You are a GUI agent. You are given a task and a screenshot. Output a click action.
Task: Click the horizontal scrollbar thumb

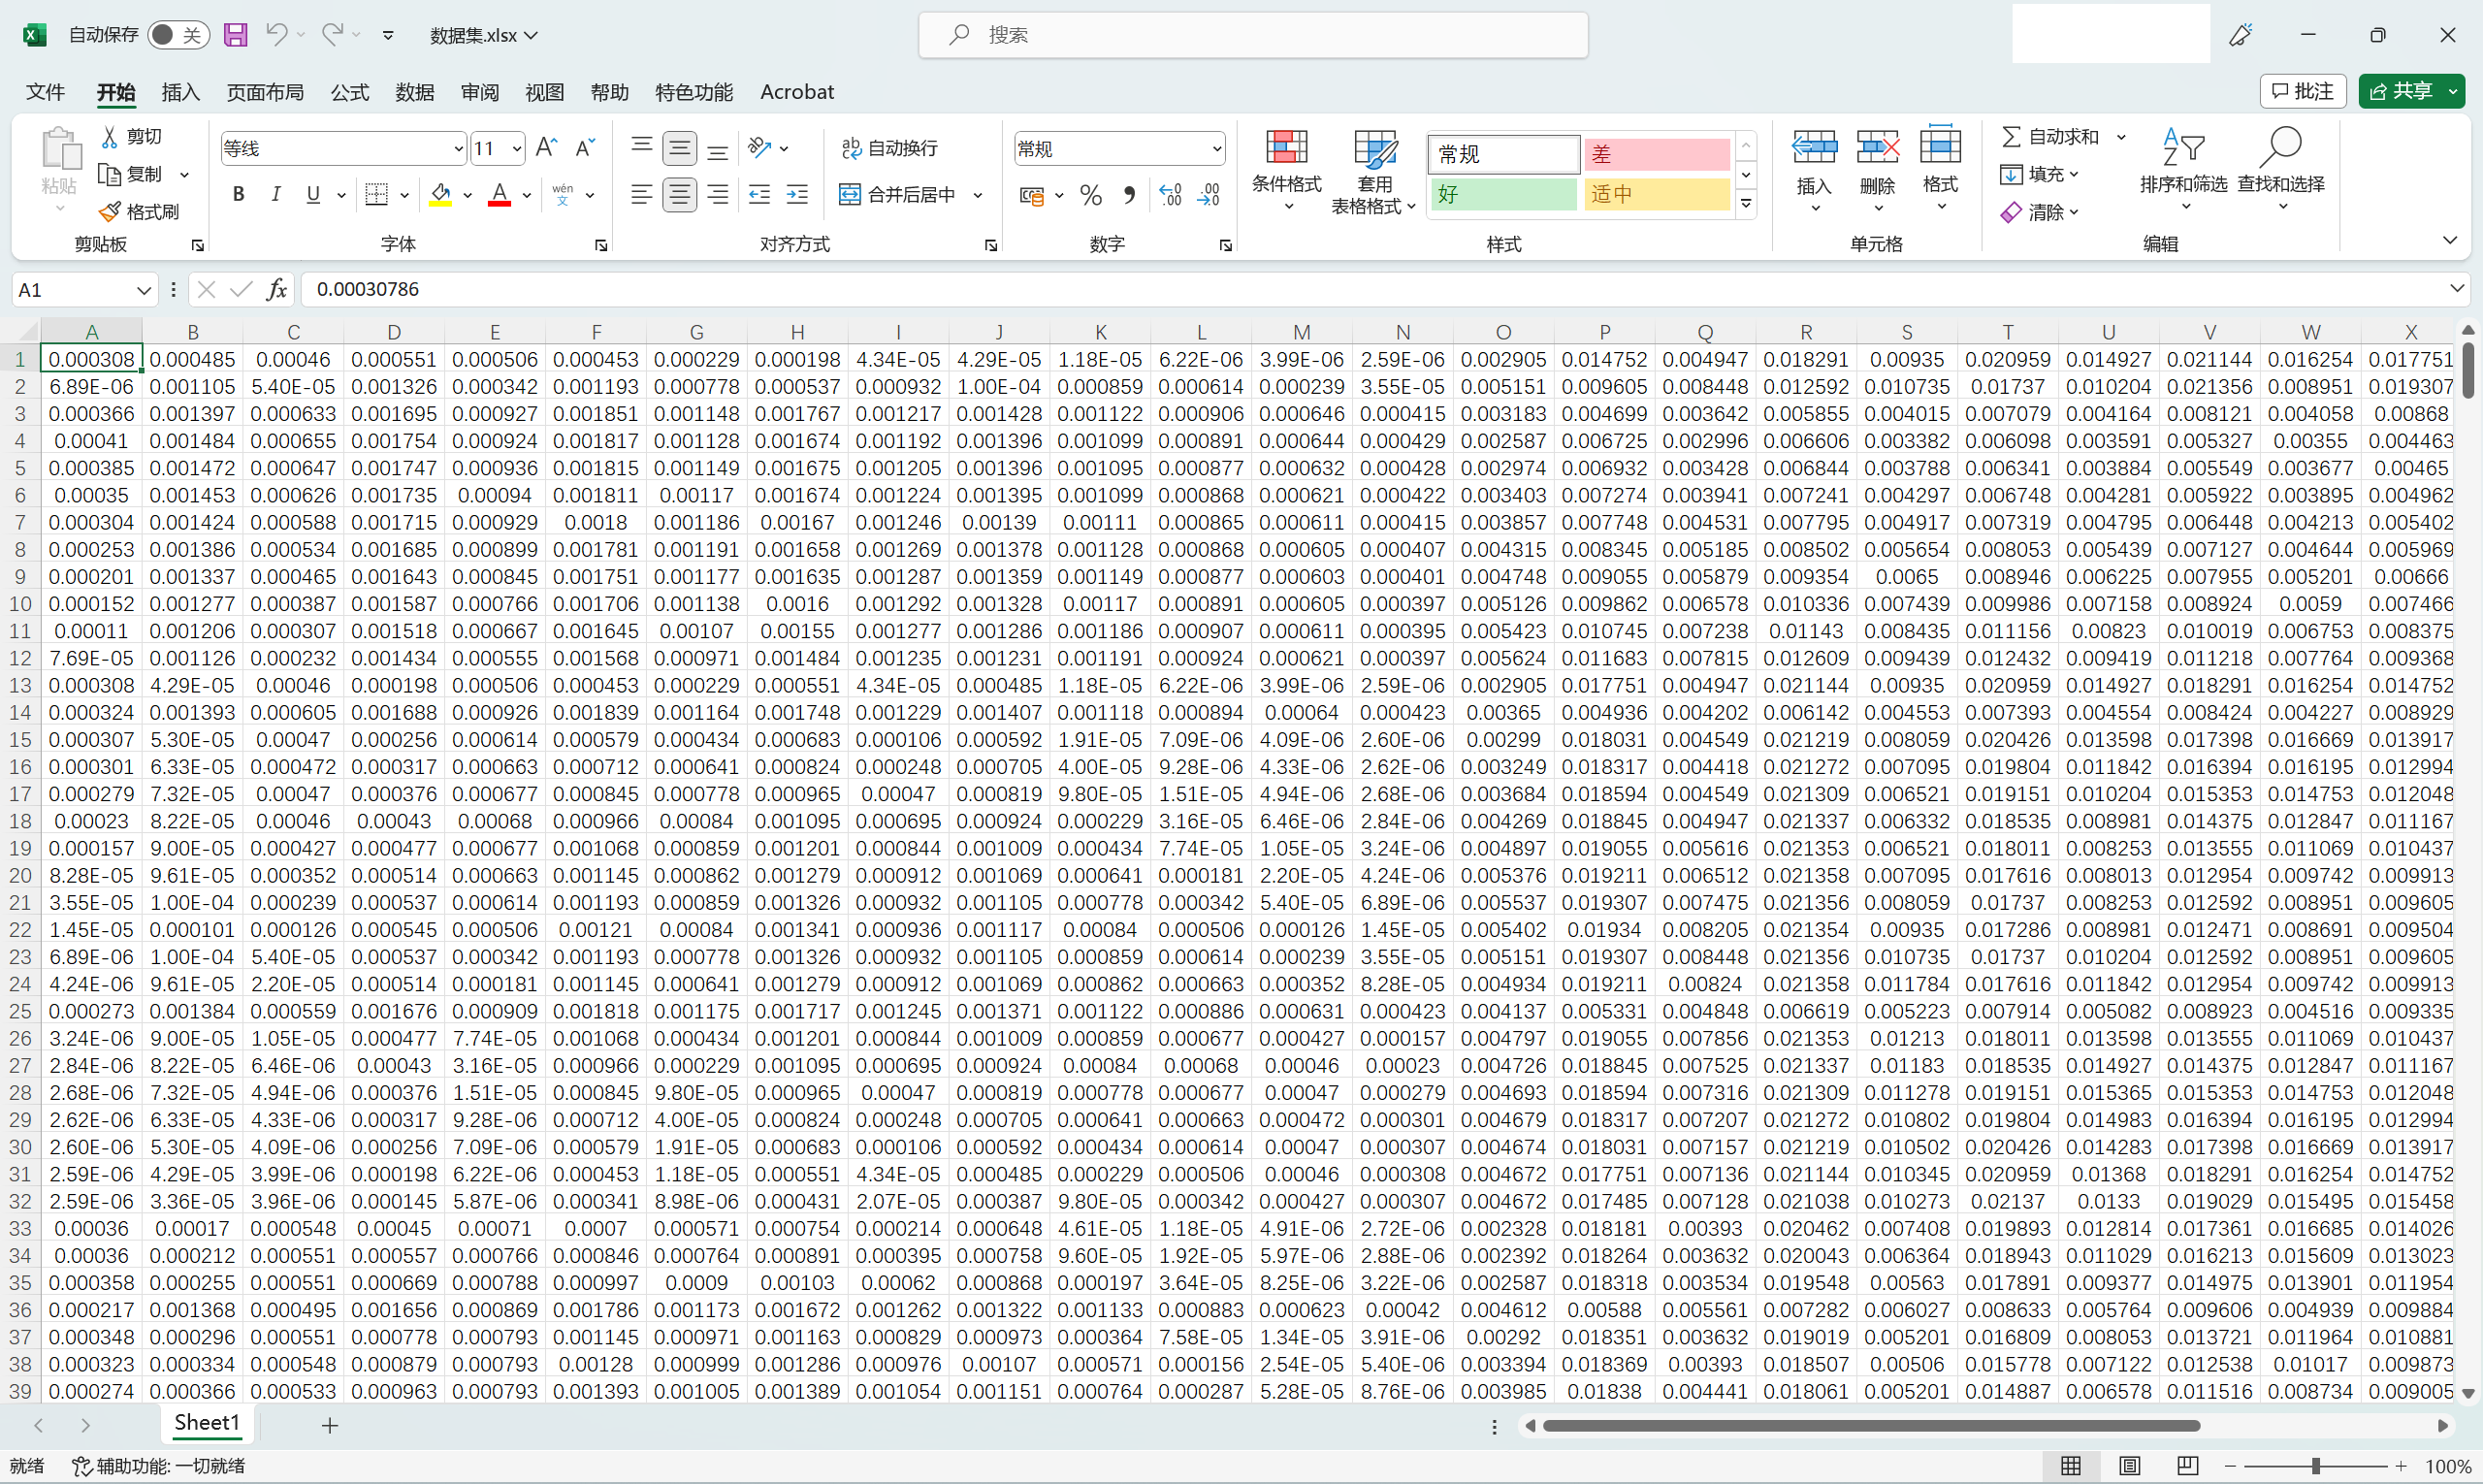pyautogui.click(x=1871, y=1425)
